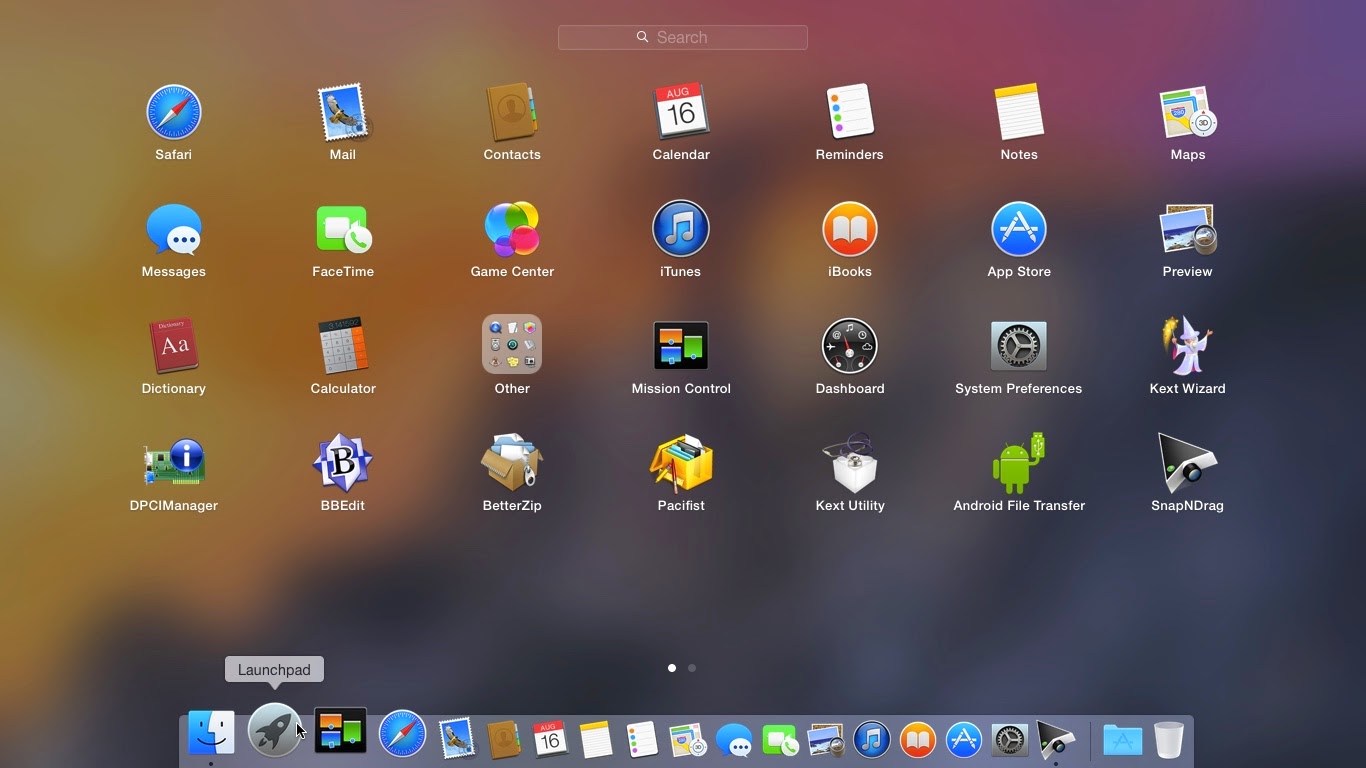The width and height of the screenshot is (1366, 768).
Task: Start FaceTime from the Launchpad grid
Action: 343,229
